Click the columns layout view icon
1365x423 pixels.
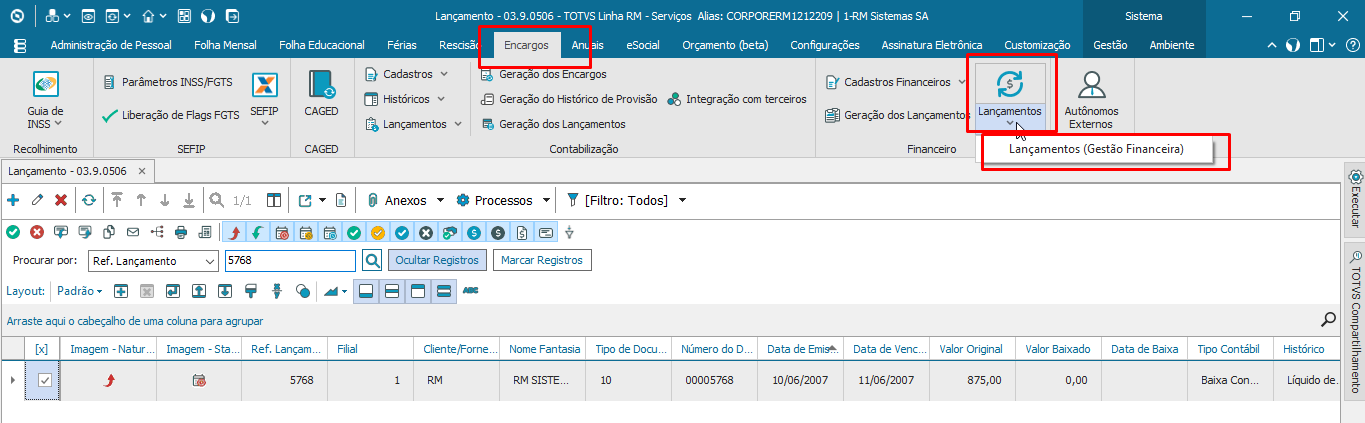tap(273, 200)
